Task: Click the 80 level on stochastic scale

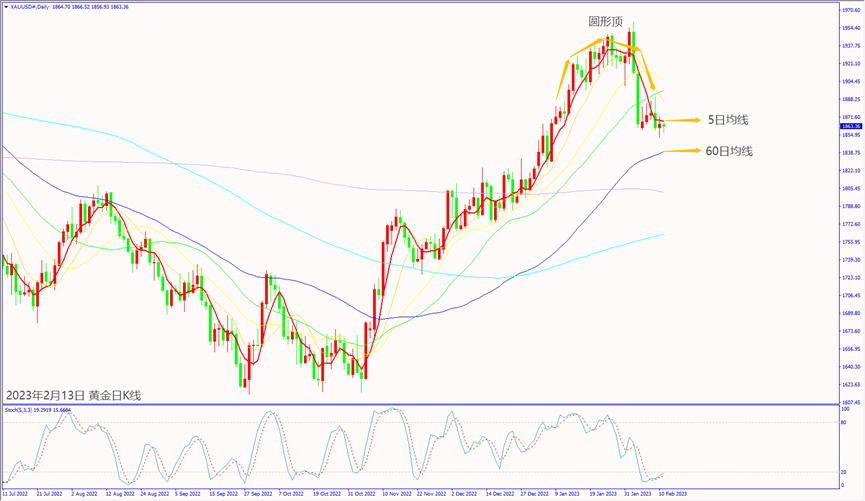Action: [x=845, y=423]
